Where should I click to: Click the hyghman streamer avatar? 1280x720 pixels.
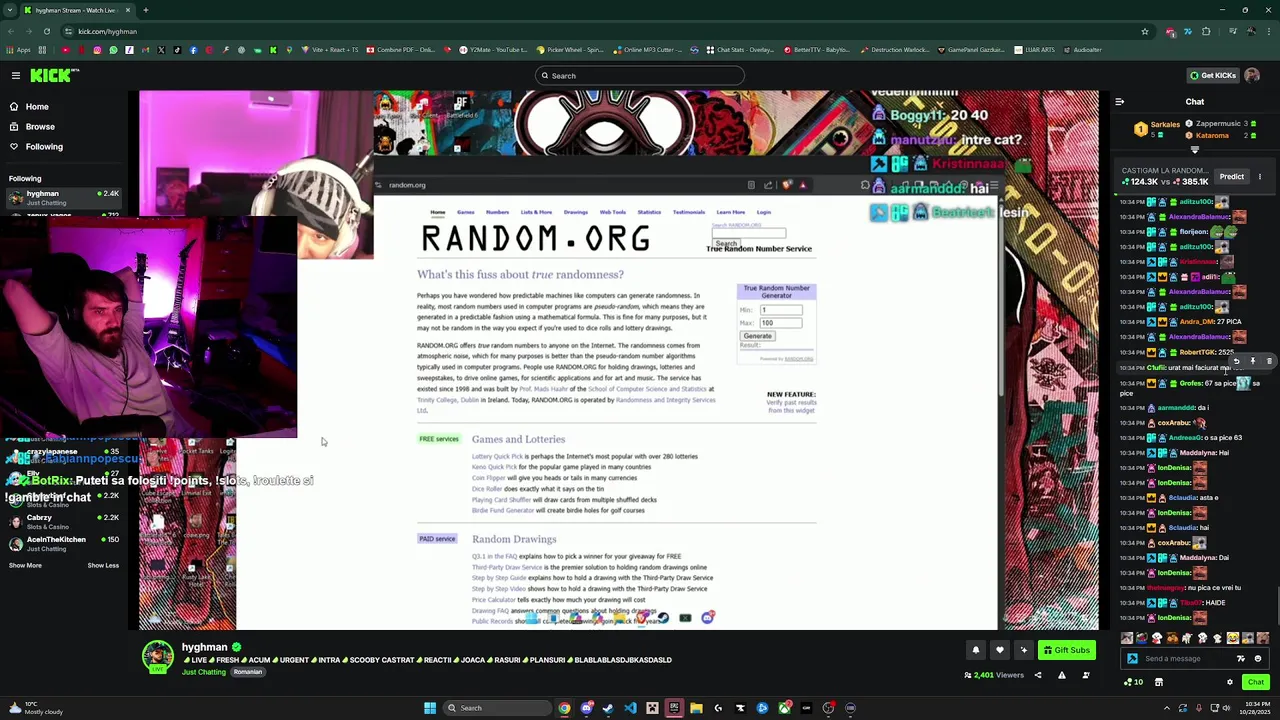(157, 656)
